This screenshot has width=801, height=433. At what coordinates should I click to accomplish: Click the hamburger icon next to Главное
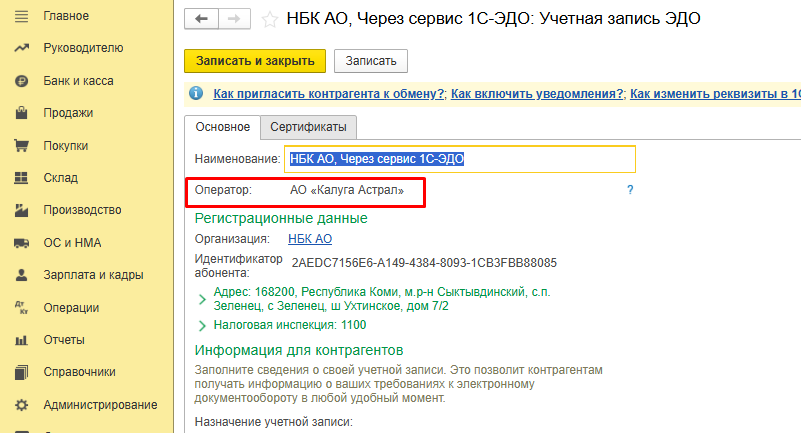point(21,16)
